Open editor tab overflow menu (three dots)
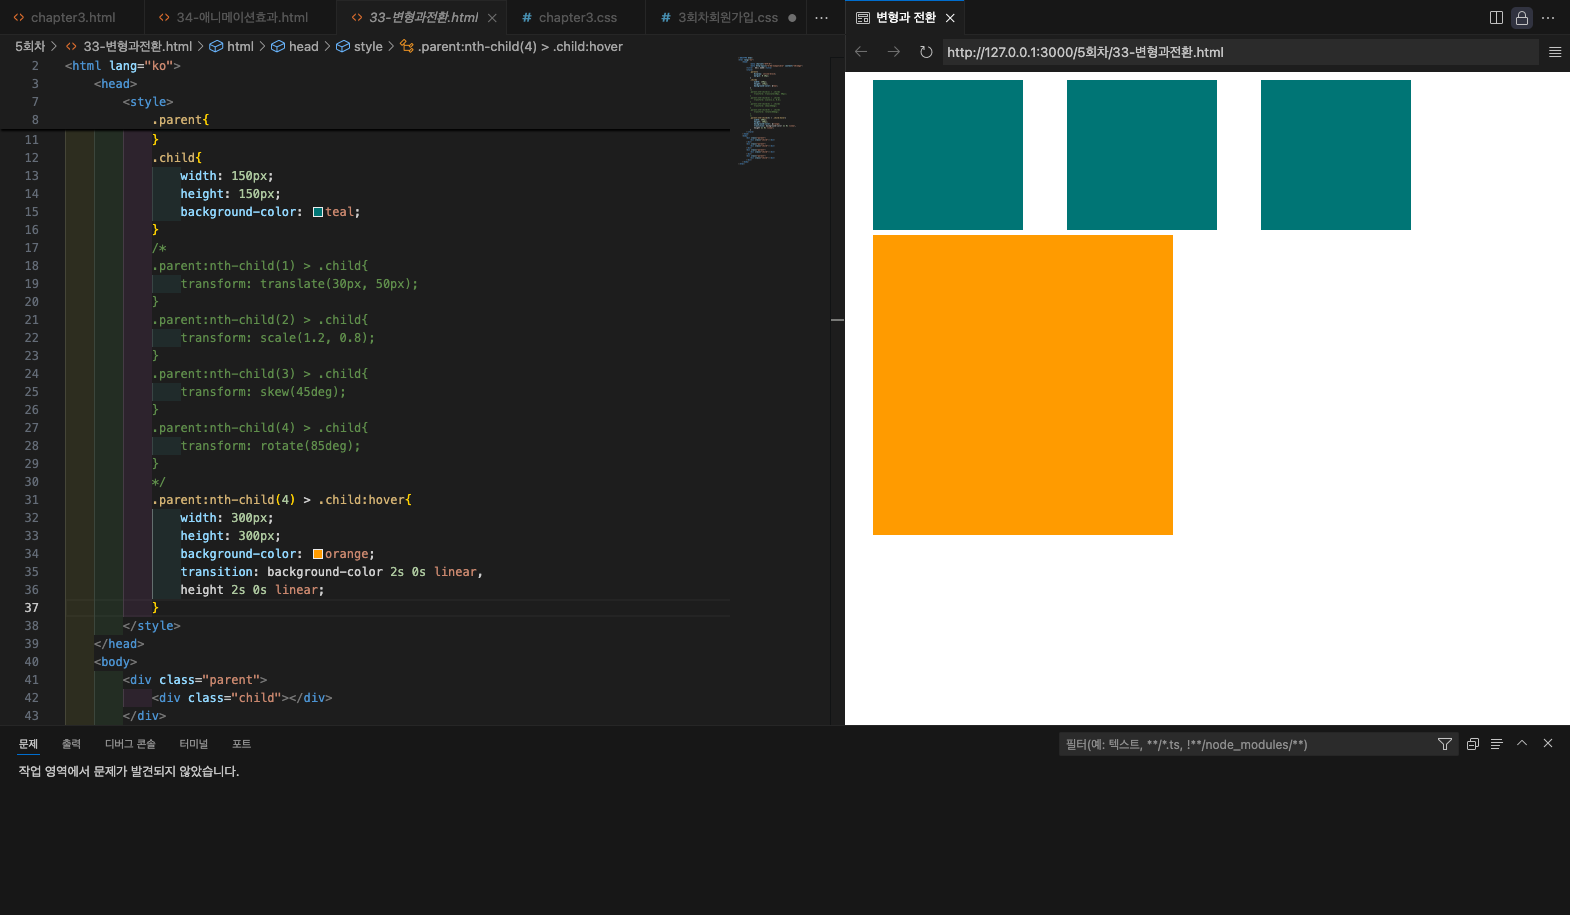This screenshot has width=1570, height=915. pos(822,18)
